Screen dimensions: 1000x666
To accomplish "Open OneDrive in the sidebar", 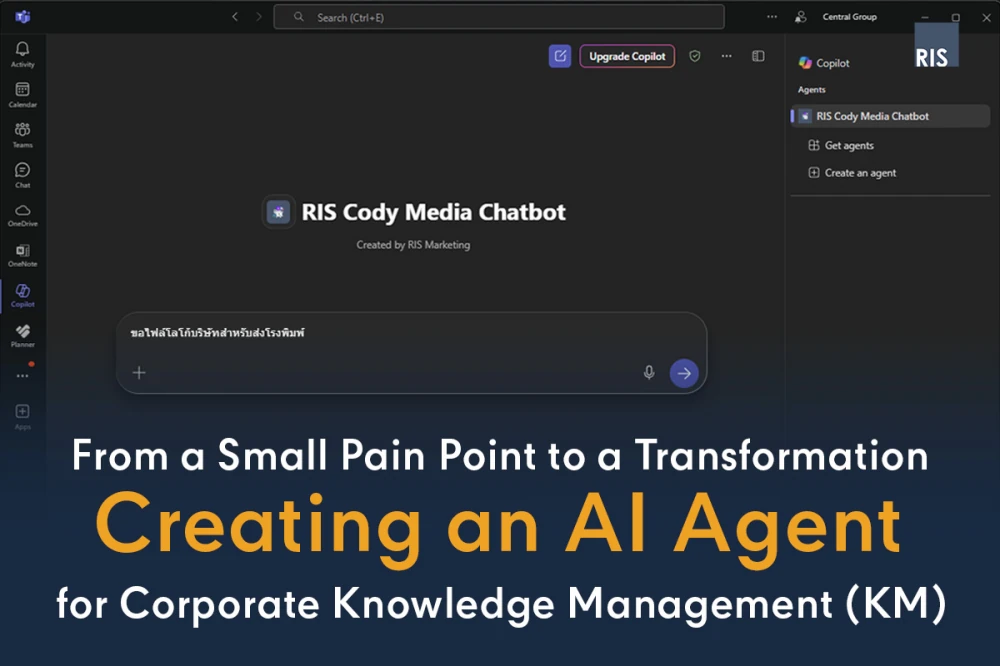I will (x=22, y=215).
